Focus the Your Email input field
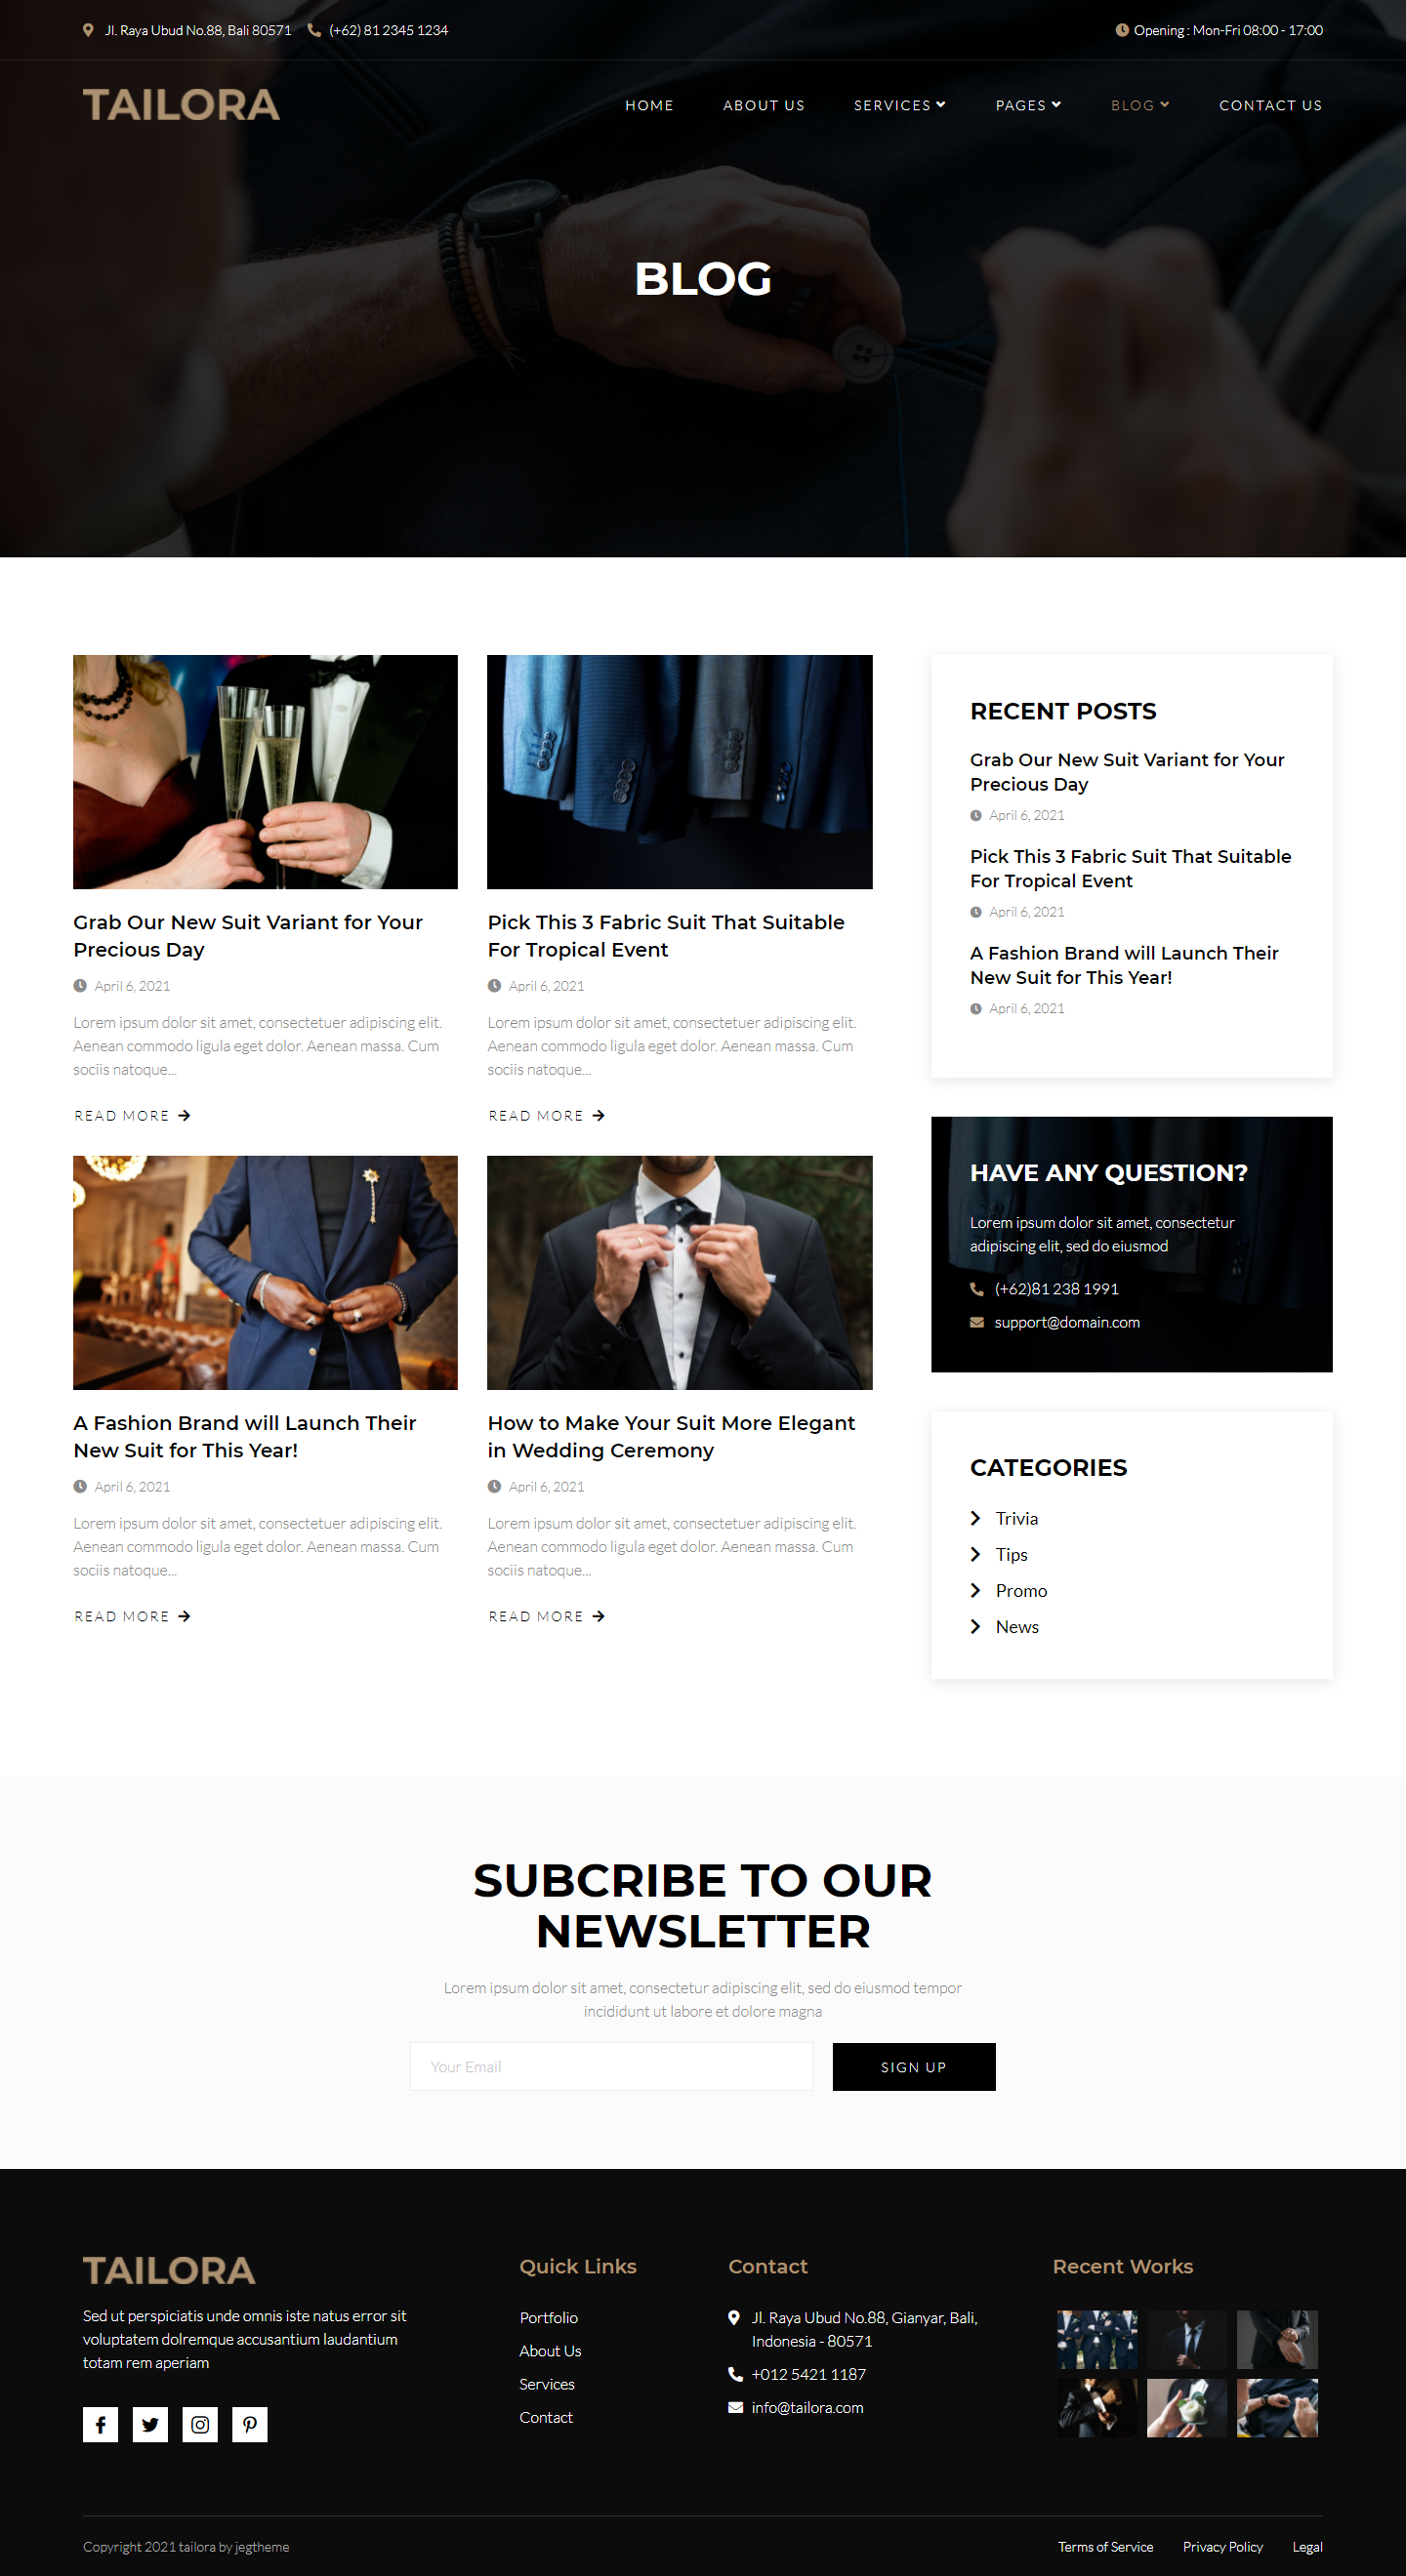 pos(611,2066)
